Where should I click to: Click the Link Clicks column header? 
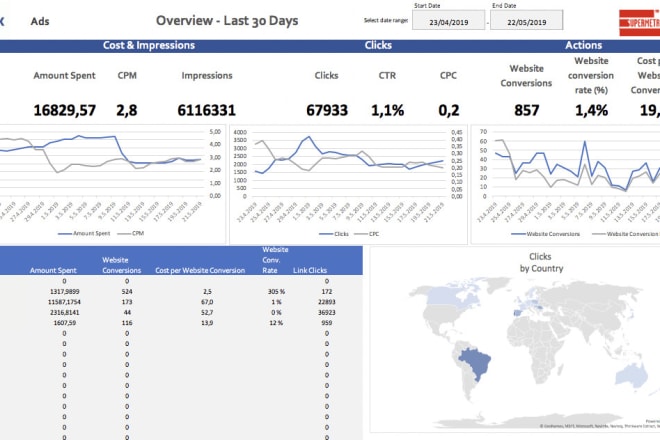310,270
